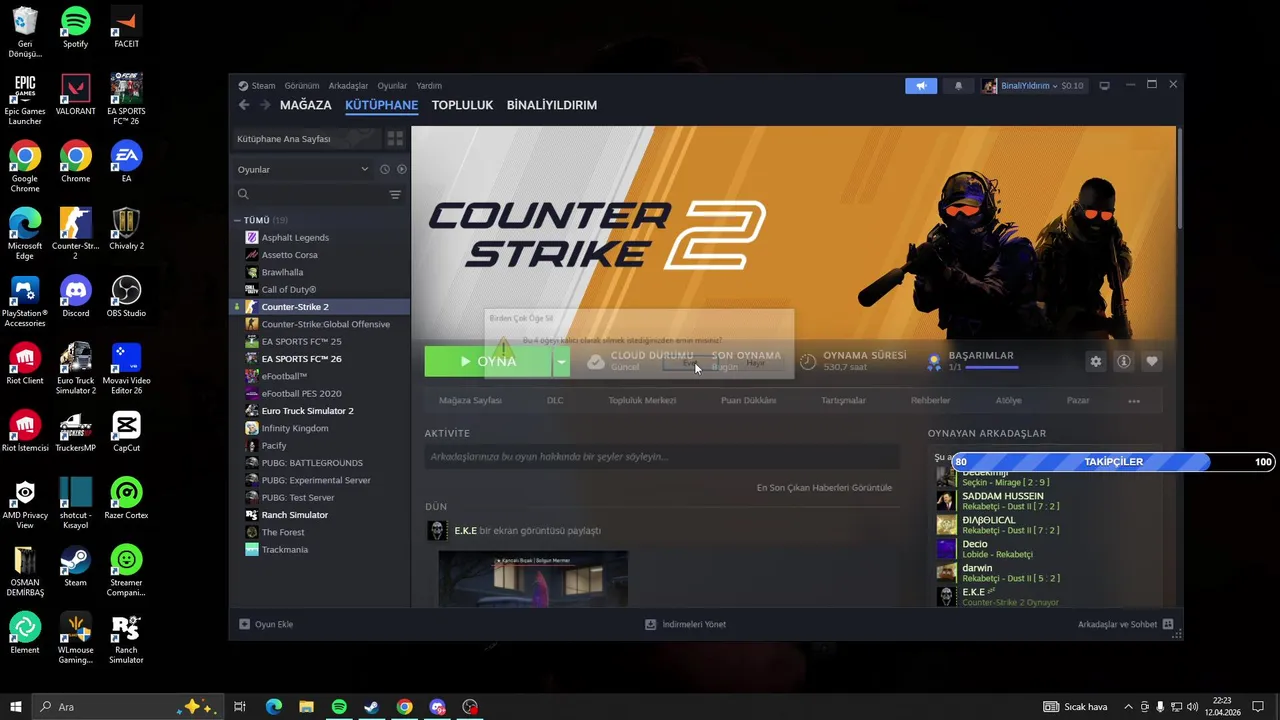The image size is (1280, 720).
Task: Click the Steam announcements megaphone icon
Action: [921, 86]
